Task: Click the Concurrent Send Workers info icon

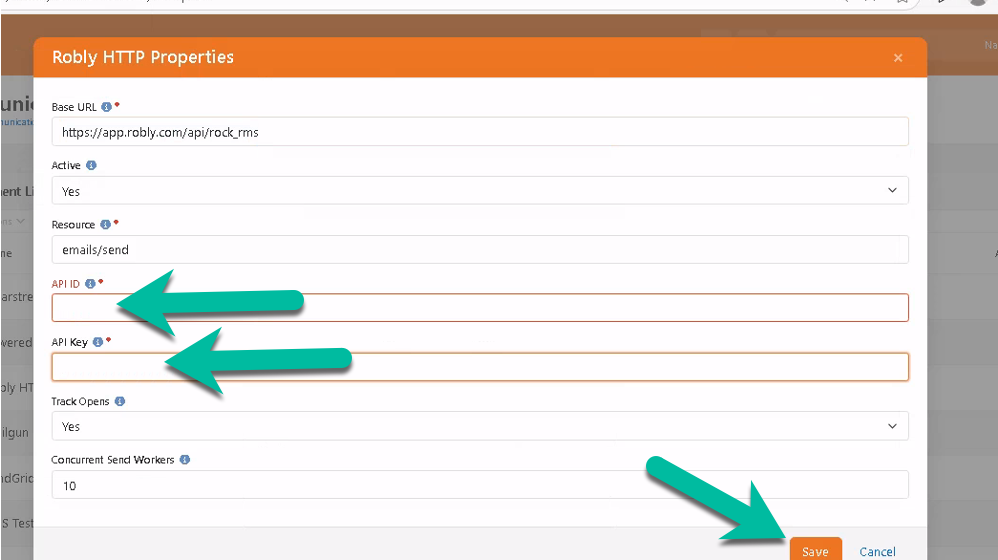Action: click(185, 460)
